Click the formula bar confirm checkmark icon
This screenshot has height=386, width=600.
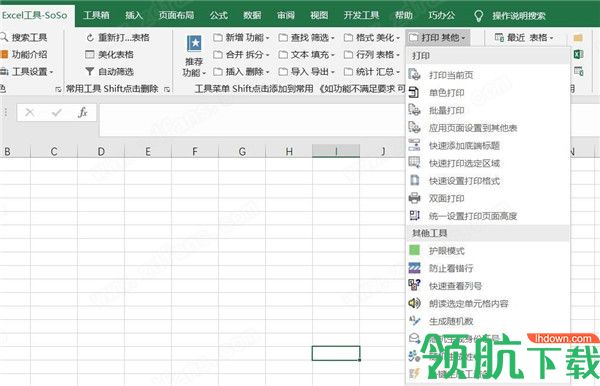tap(57, 112)
